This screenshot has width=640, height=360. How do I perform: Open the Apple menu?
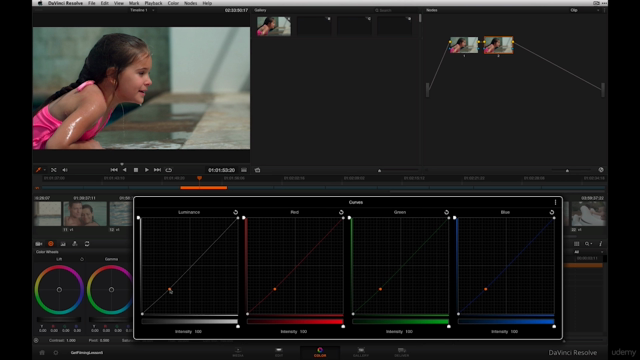click(x=40, y=3)
